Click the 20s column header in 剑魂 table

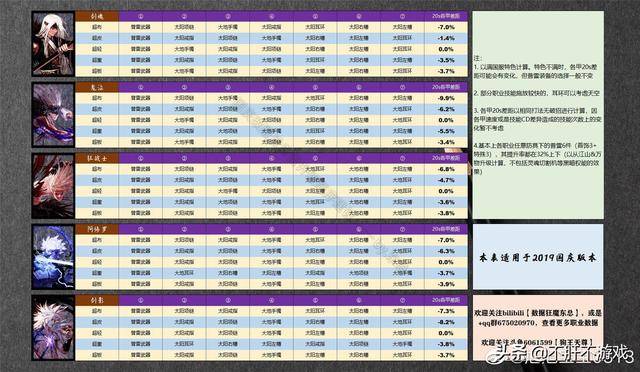tap(446, 16)
